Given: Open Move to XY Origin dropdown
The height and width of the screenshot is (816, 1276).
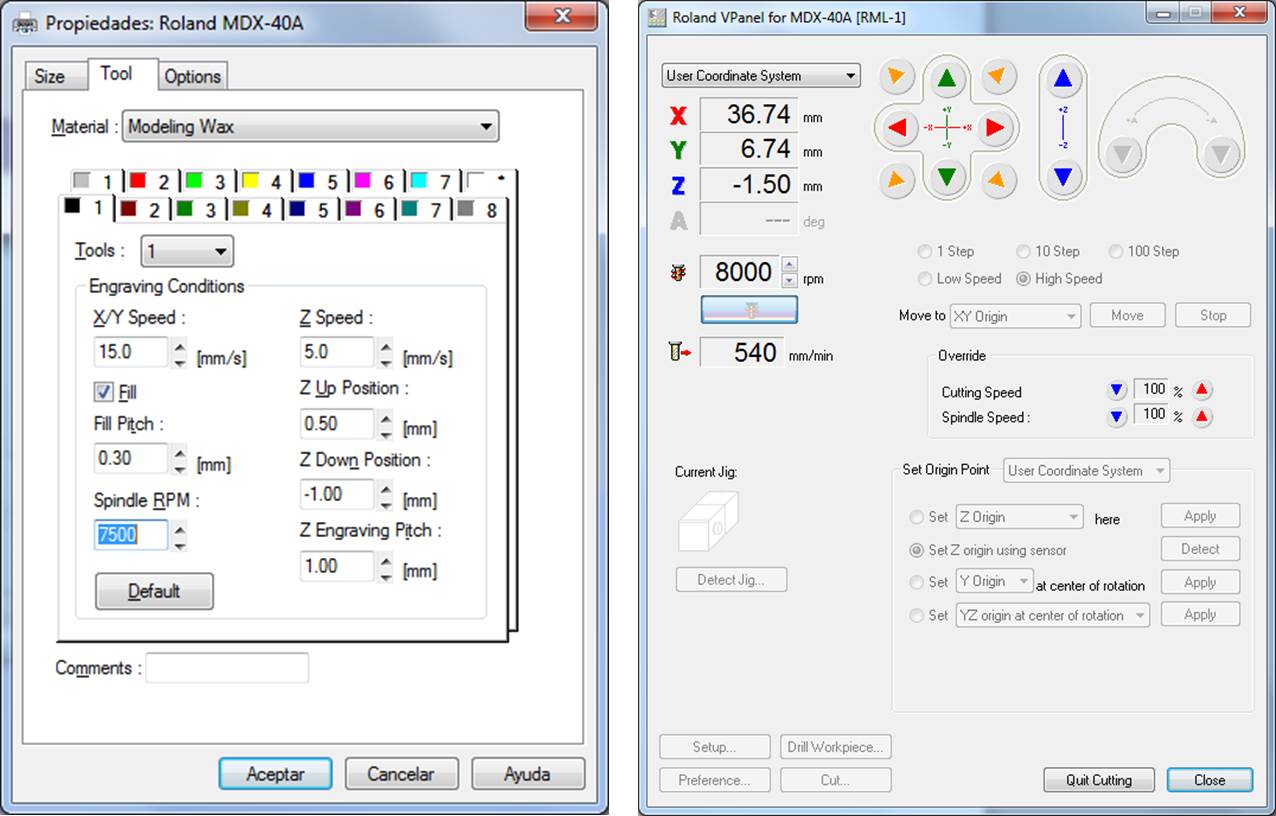Looking at the screenshot, I should (x=1015, y=316).
